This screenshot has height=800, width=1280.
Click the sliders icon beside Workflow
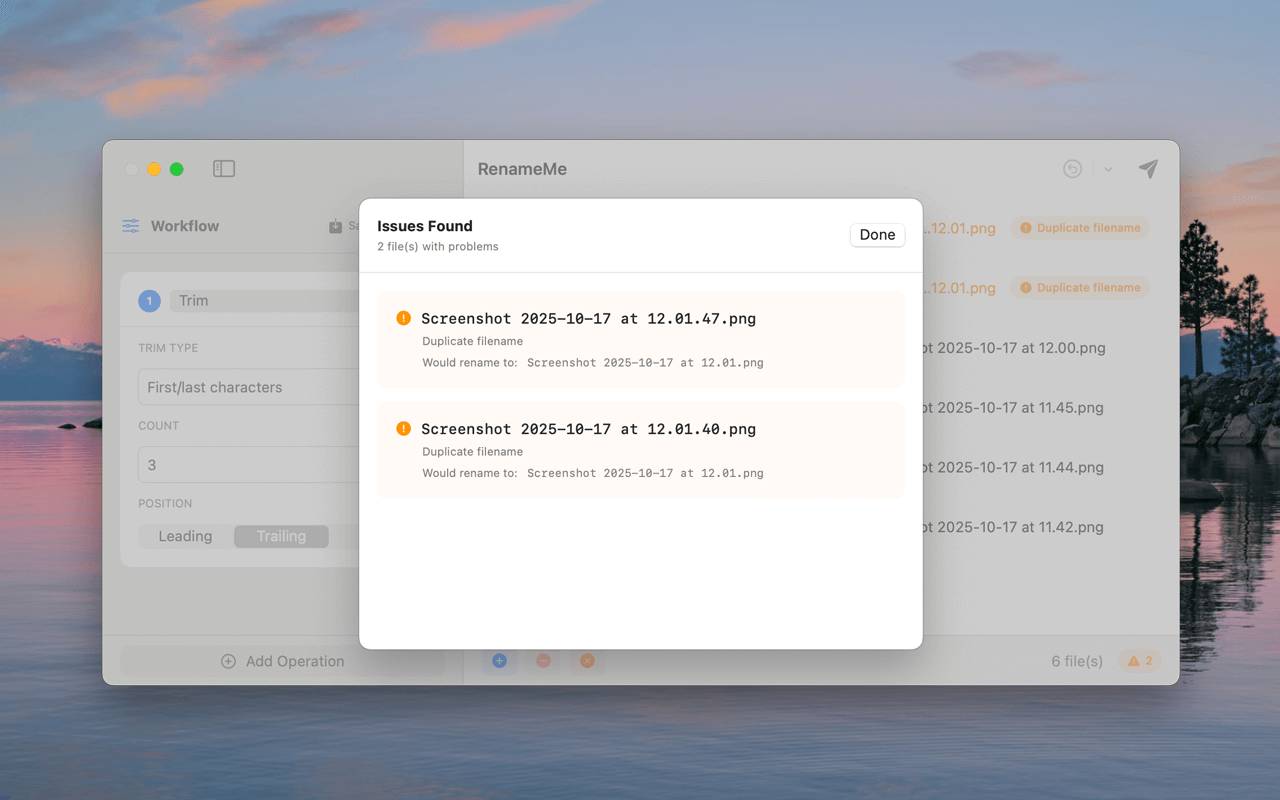point(130,226)
